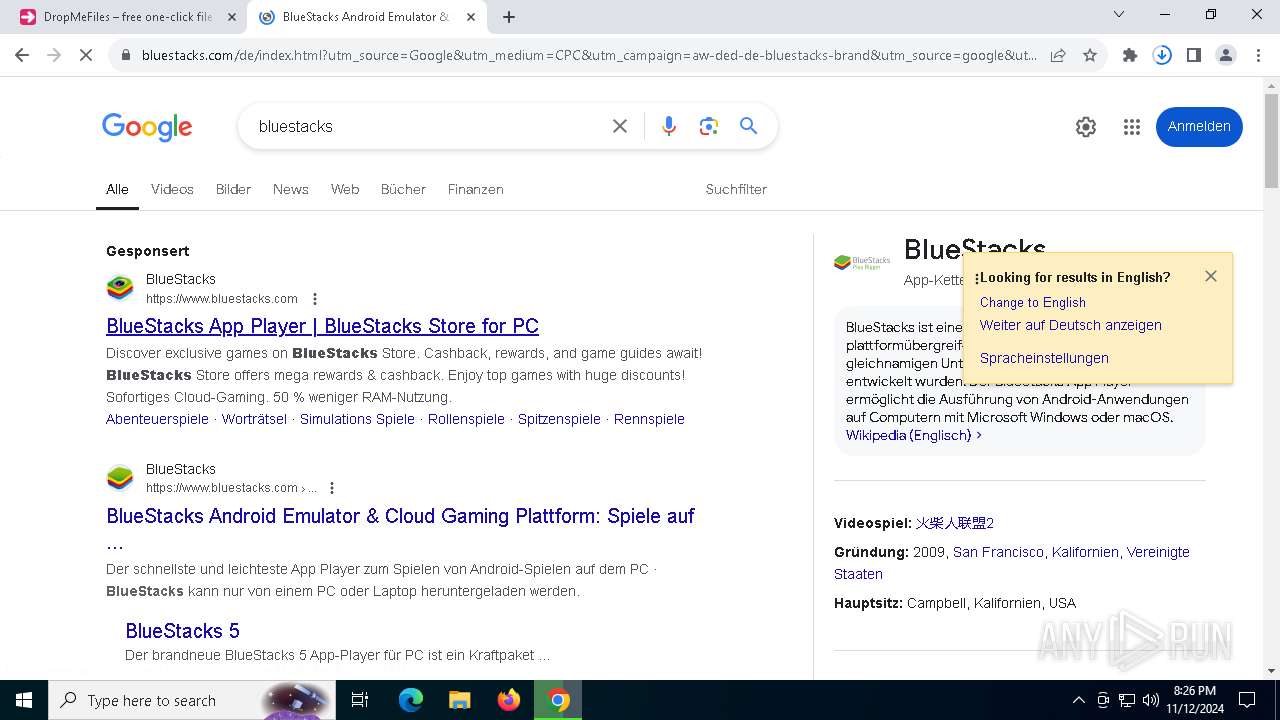This screenshot has height=720, width=1280.
Task: Open the Kalifornien link under Gründung
Action: click(x=1085, y=552)
